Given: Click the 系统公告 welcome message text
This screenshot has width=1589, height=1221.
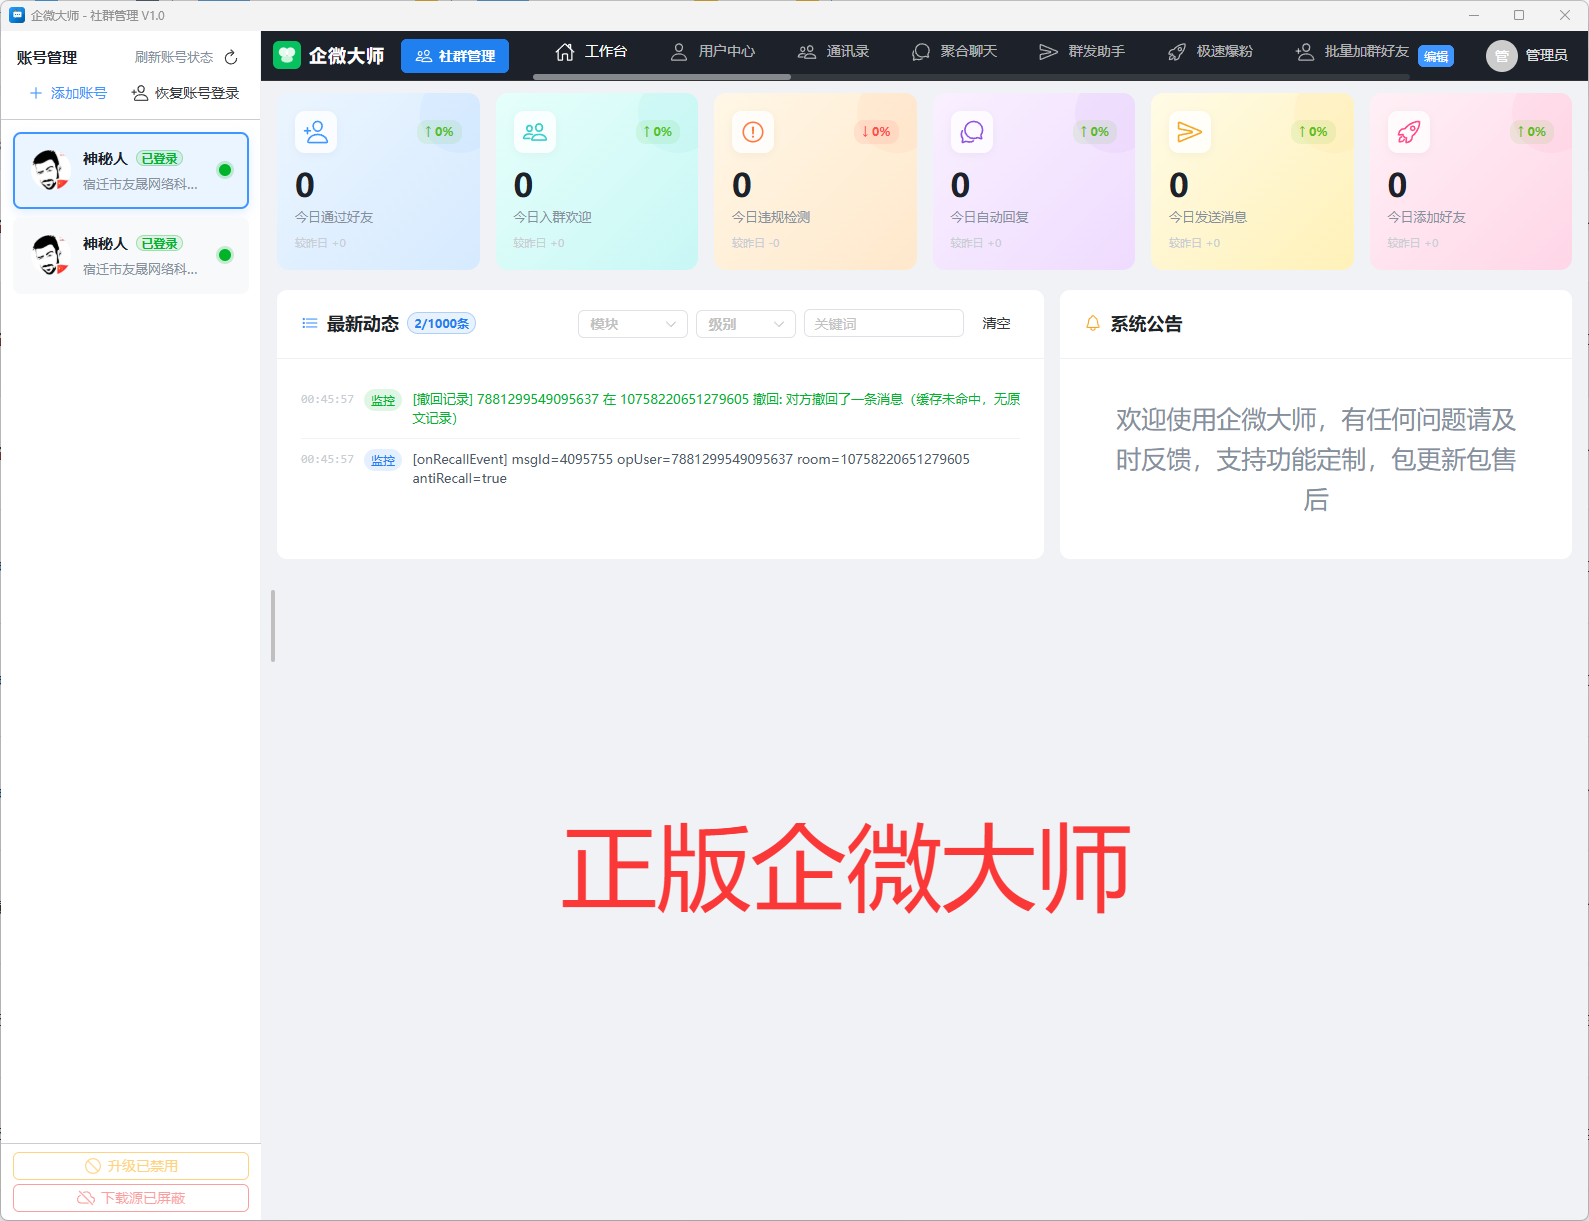Looking at the screenshot, I should tap(1316, 459).
